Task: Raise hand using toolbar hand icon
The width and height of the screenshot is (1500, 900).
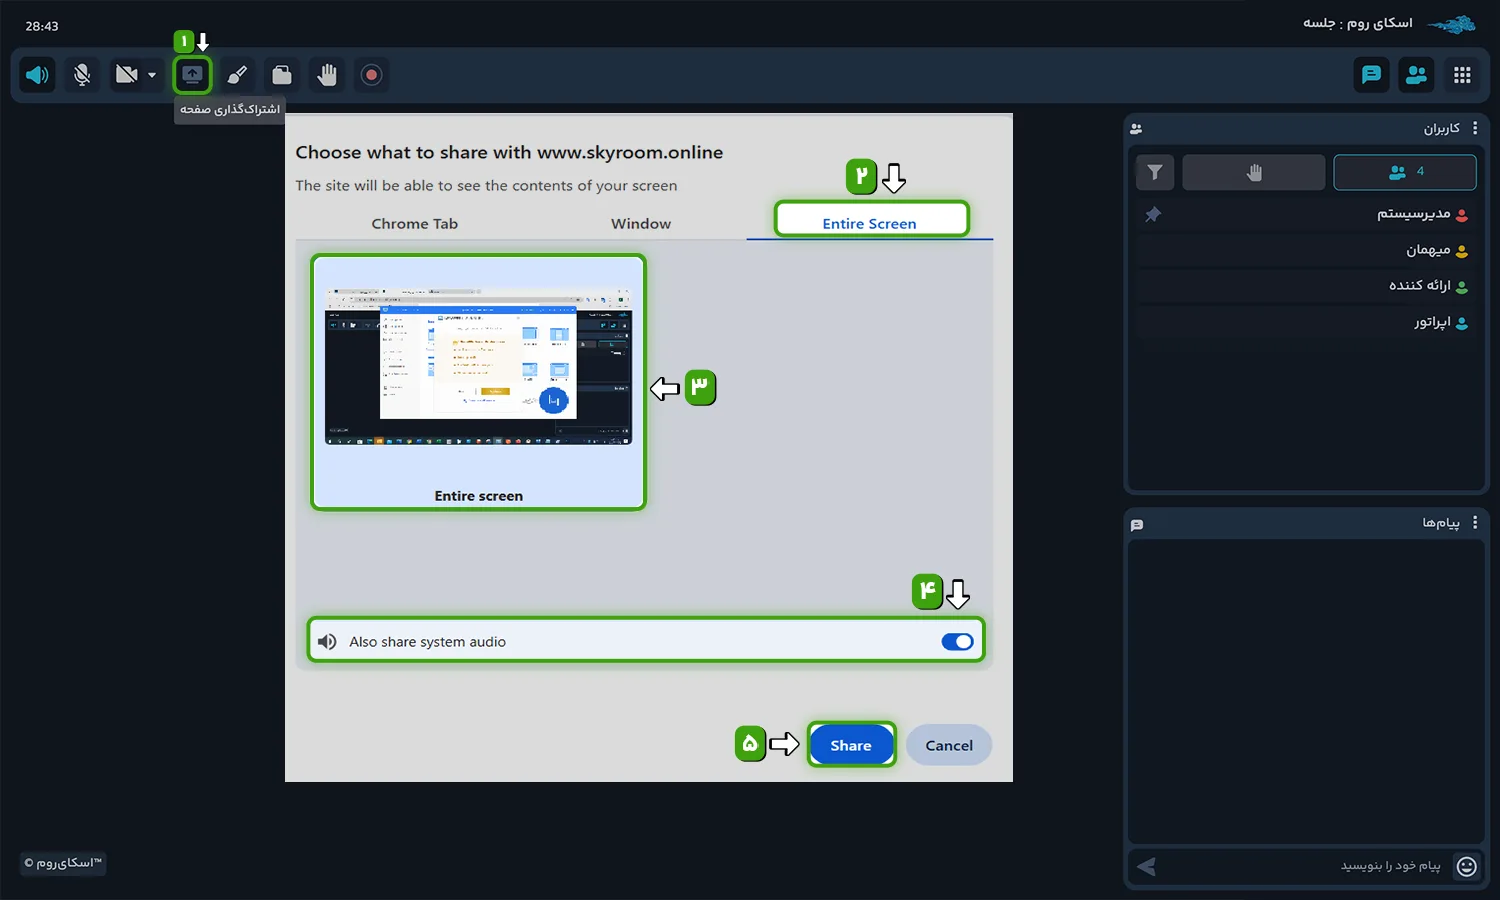Action: tap(327, 75)
